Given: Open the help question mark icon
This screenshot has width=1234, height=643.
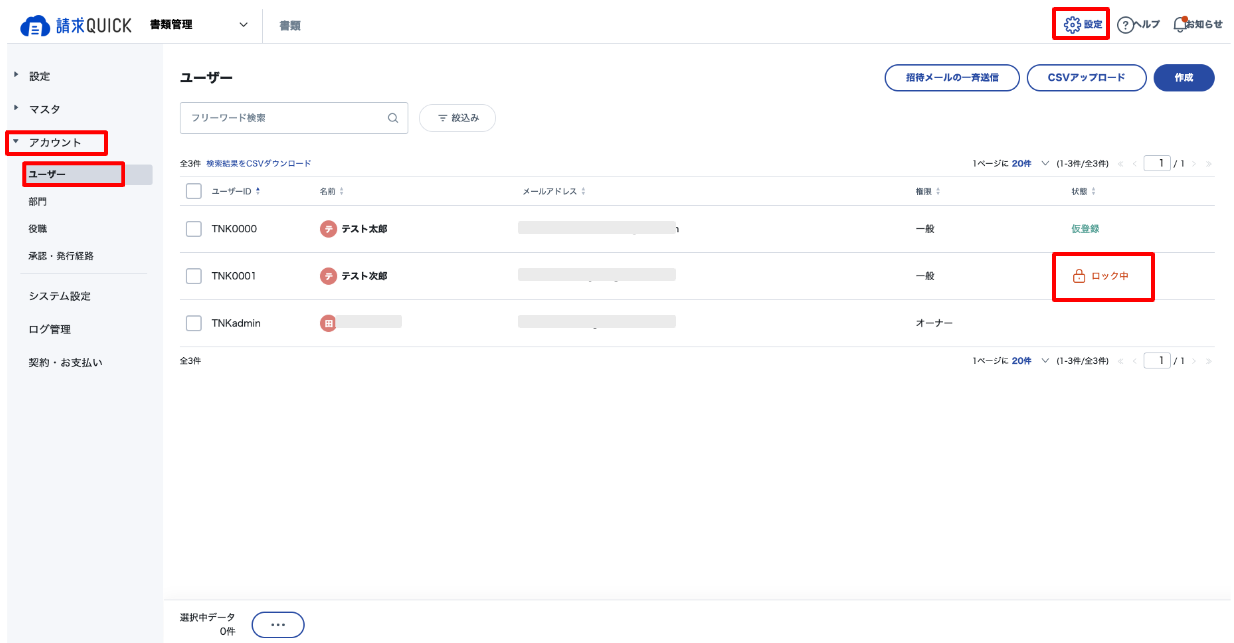Looking at the screenshot, I should (x=1125, y=25).
